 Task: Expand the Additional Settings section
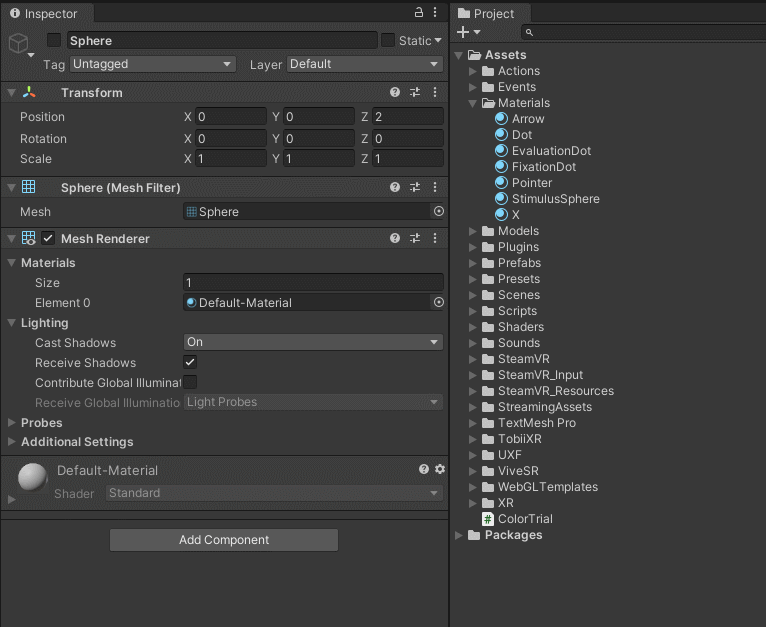pyautogui.click(x=76, y=442)
